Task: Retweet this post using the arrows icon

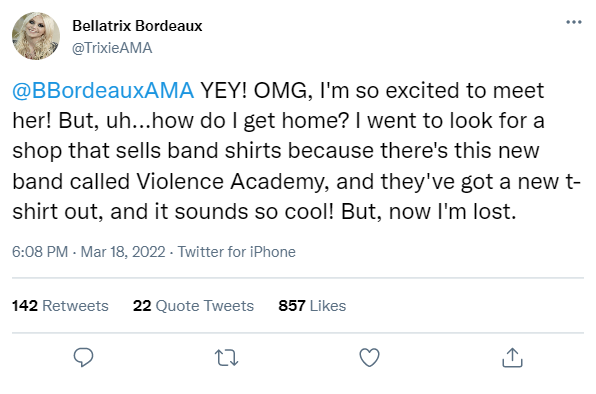Action: pyautogui.click(x=227, y=358)
